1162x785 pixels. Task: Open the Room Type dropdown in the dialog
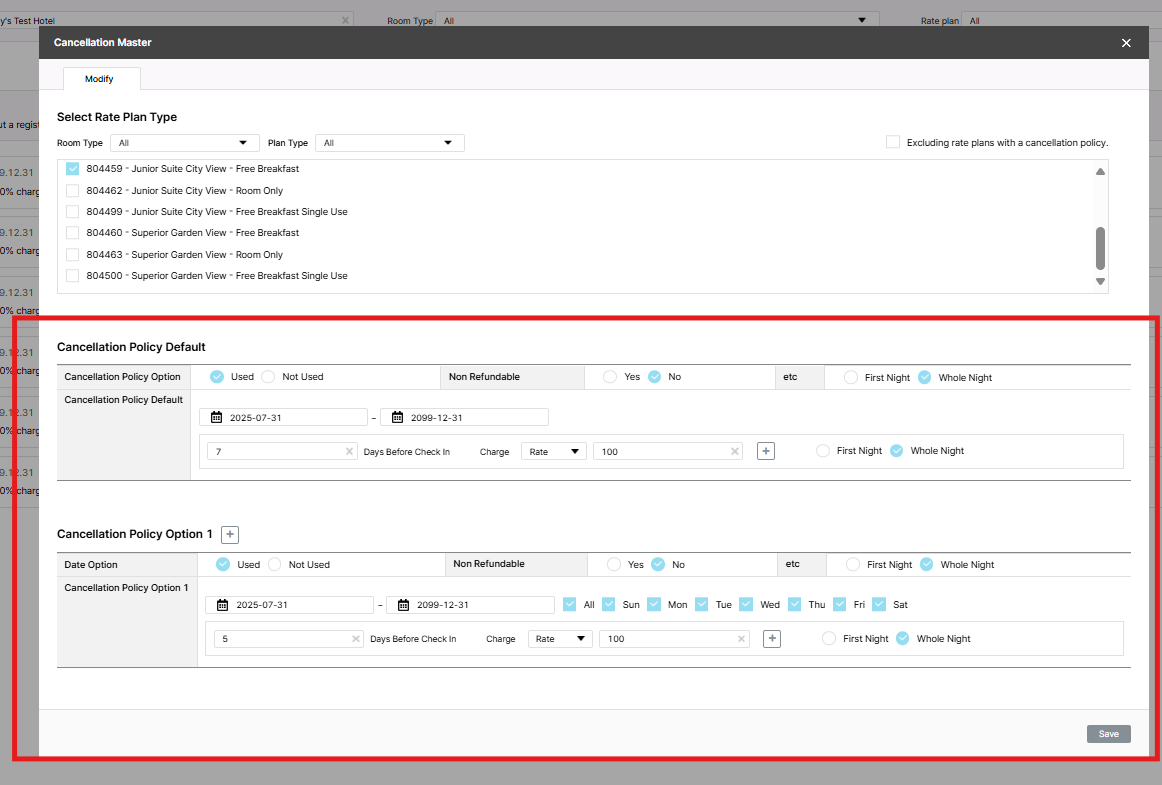[x=184, y=143]
